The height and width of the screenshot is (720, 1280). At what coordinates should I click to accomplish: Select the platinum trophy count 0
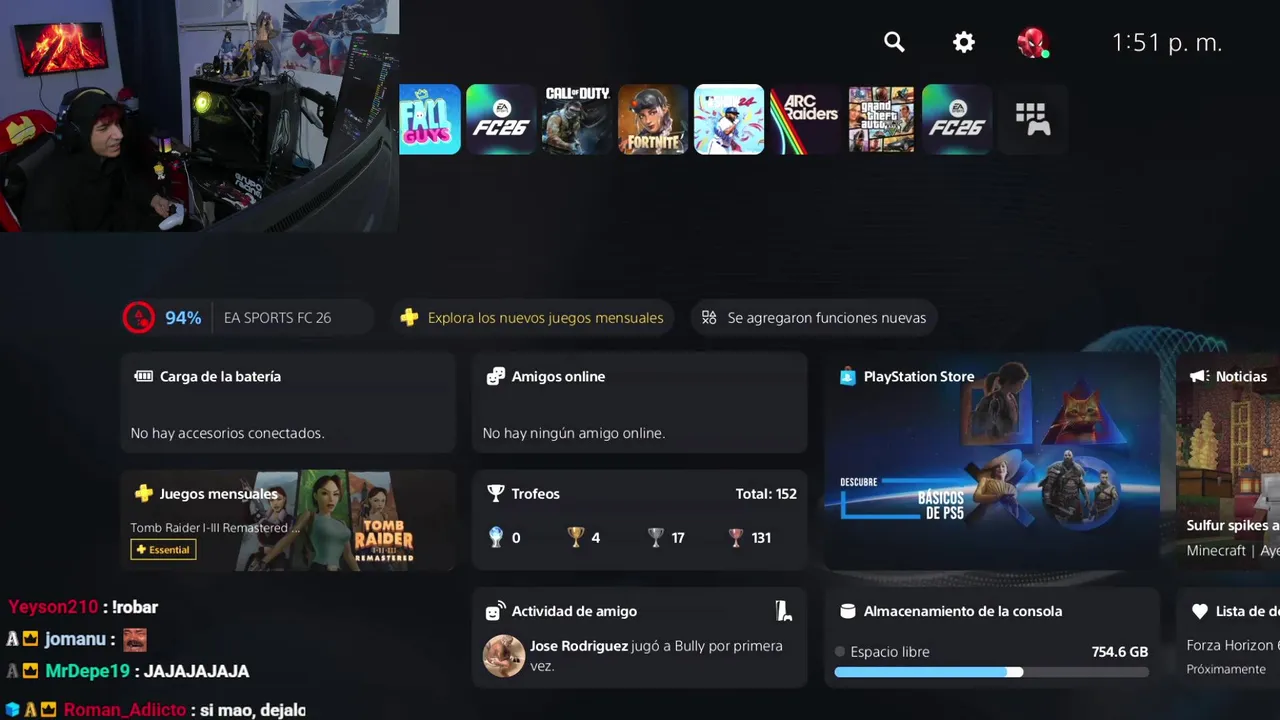[505, 538]
